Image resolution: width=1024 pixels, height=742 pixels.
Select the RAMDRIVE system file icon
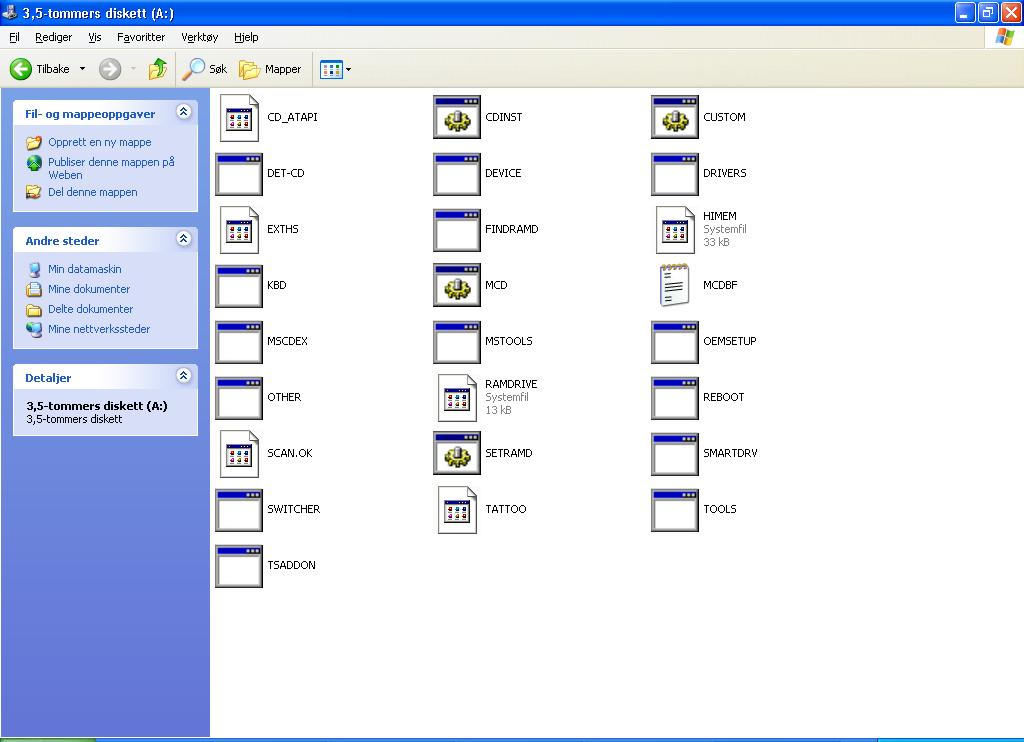pyautogui.click(x=457, y=398)
